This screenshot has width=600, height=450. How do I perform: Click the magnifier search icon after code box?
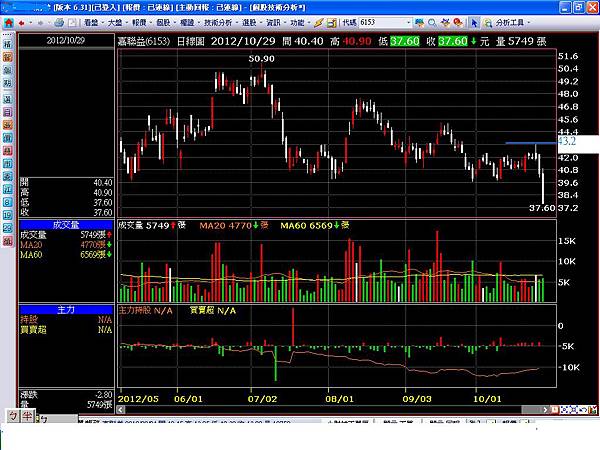(x=432, y=23)
